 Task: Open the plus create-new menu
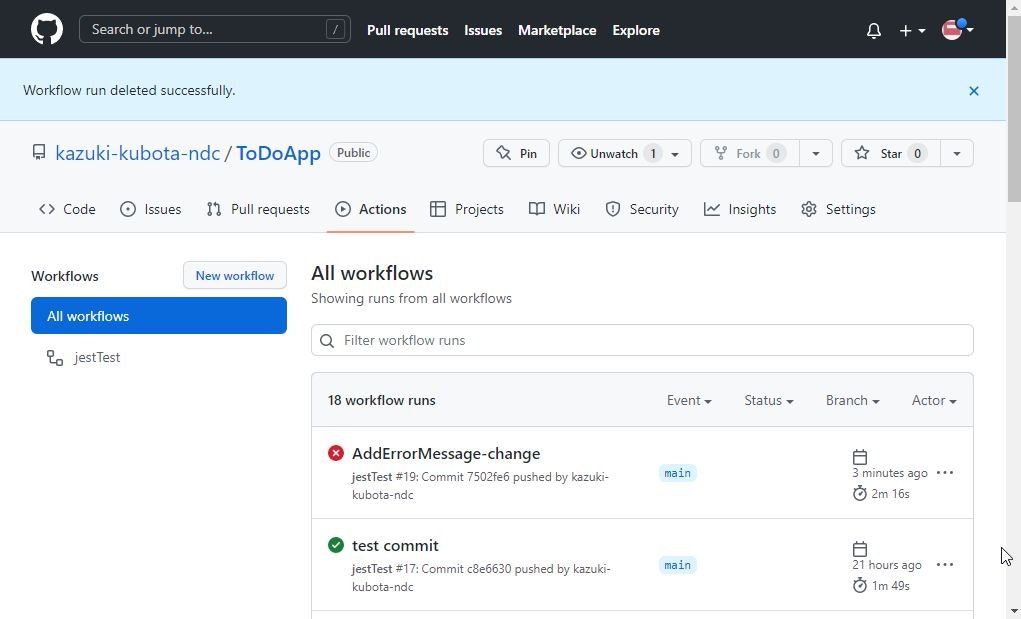click(x=912, y=30)
